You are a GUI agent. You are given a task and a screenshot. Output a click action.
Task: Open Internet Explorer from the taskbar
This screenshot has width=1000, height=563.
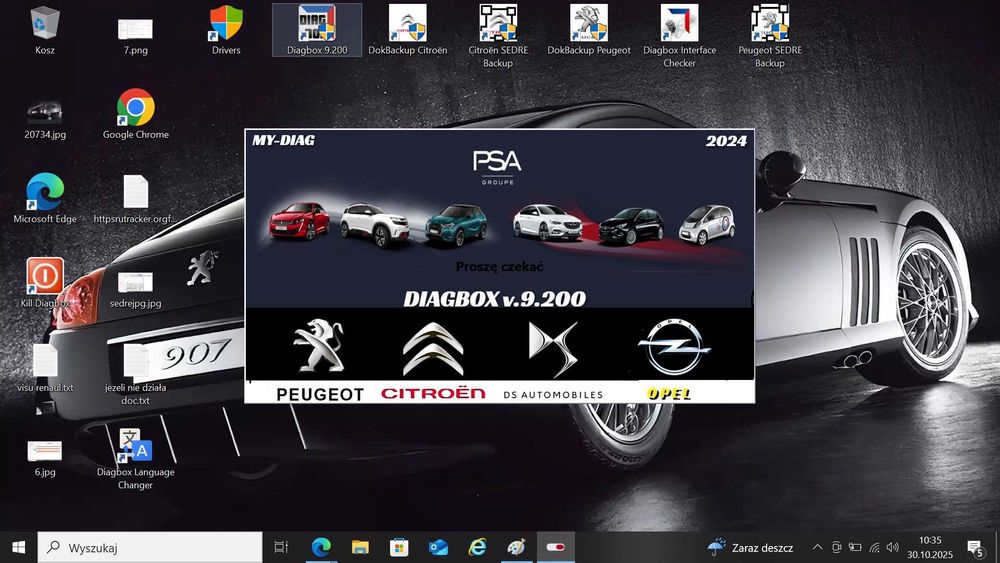click(x=477, y=547)
